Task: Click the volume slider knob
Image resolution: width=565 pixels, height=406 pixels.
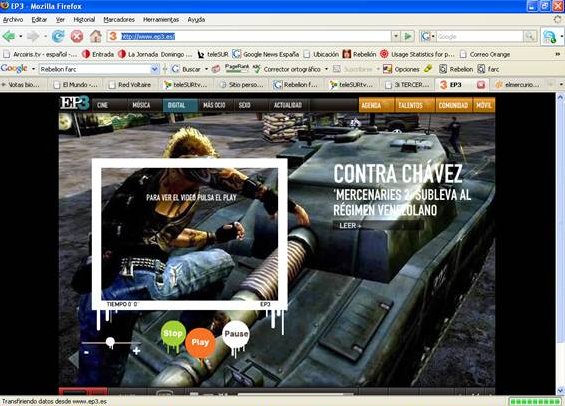Action: pyautogui.click(x=110, y=342)
